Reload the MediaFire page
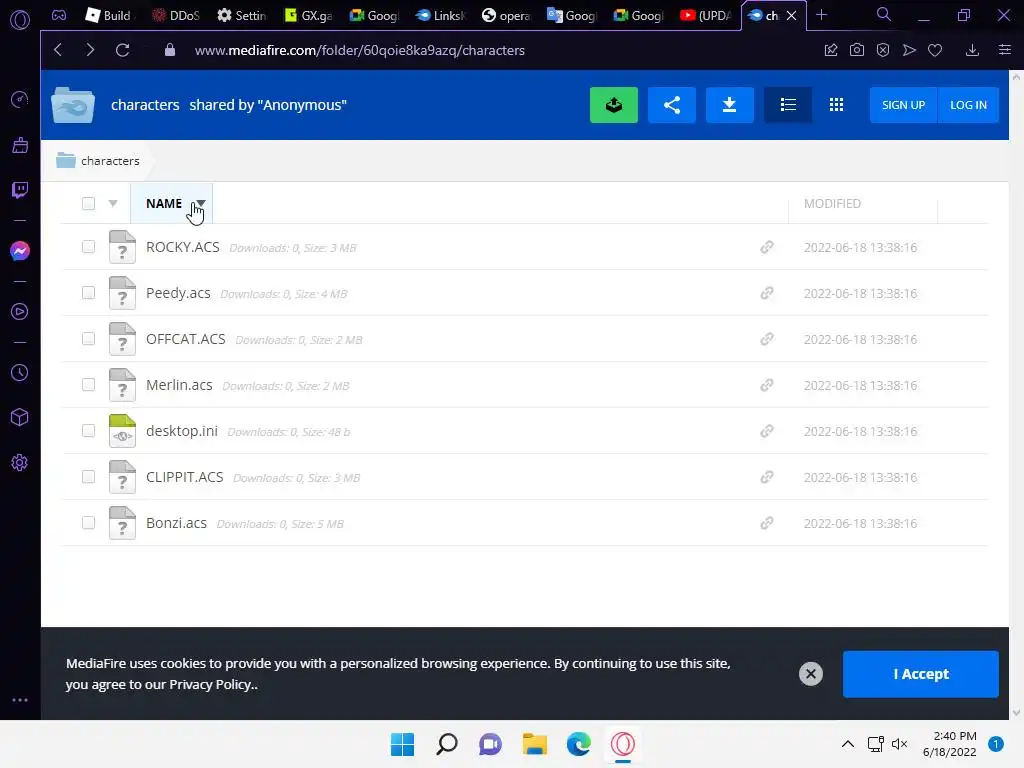Screen dimensions: 1024x768 tap(122, 50)
